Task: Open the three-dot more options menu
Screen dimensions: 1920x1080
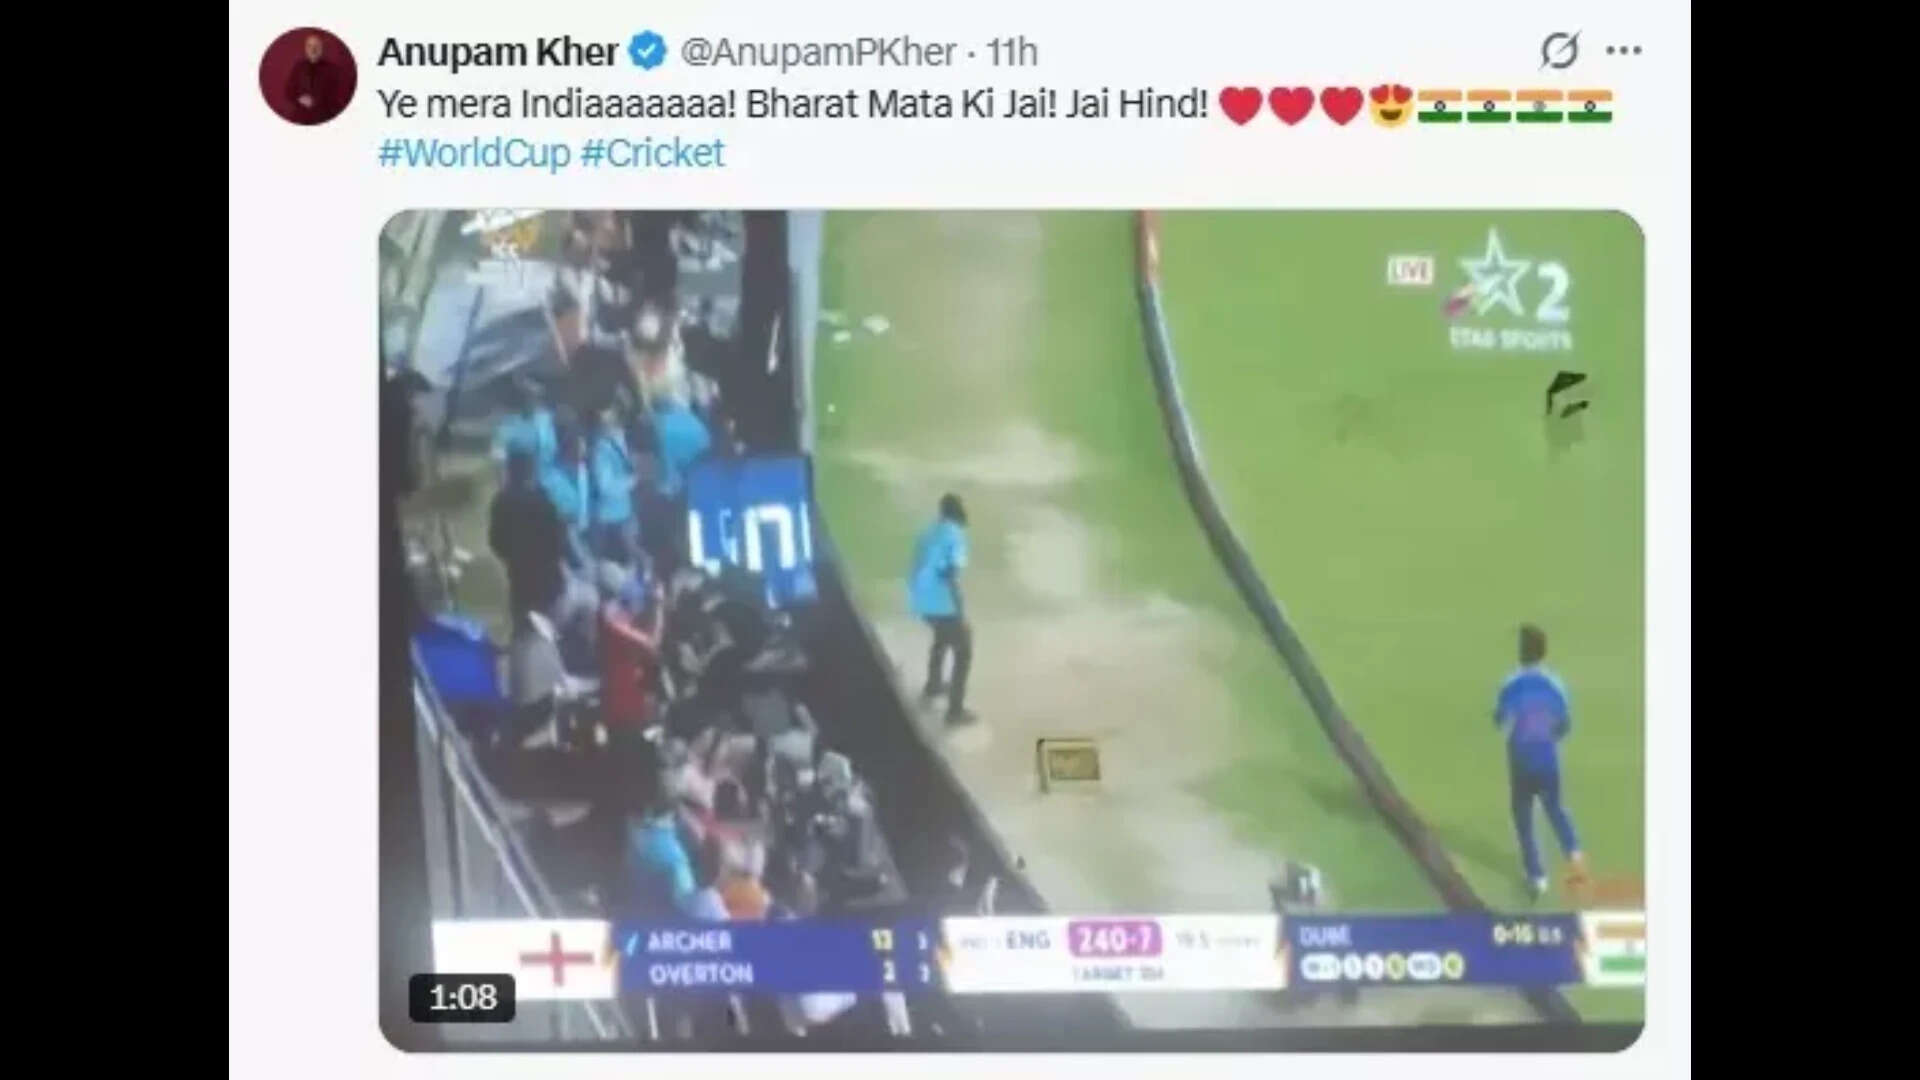Action: (x=1624, y=50)
